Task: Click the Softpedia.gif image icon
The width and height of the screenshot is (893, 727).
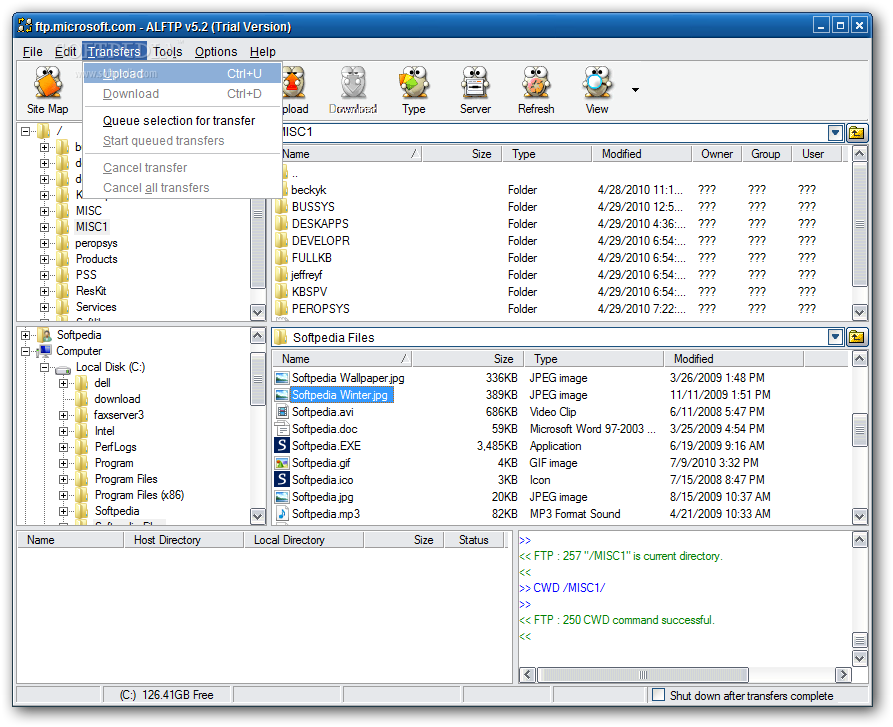Action: tap(281, 463)
